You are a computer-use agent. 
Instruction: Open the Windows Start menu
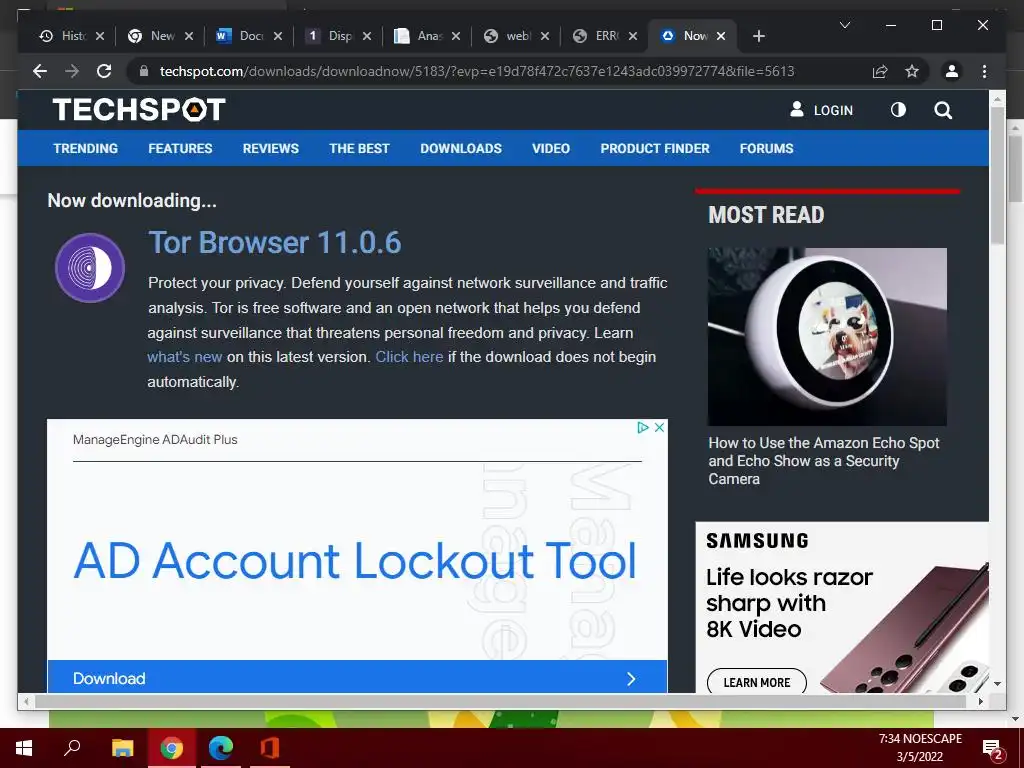[24, 748]
